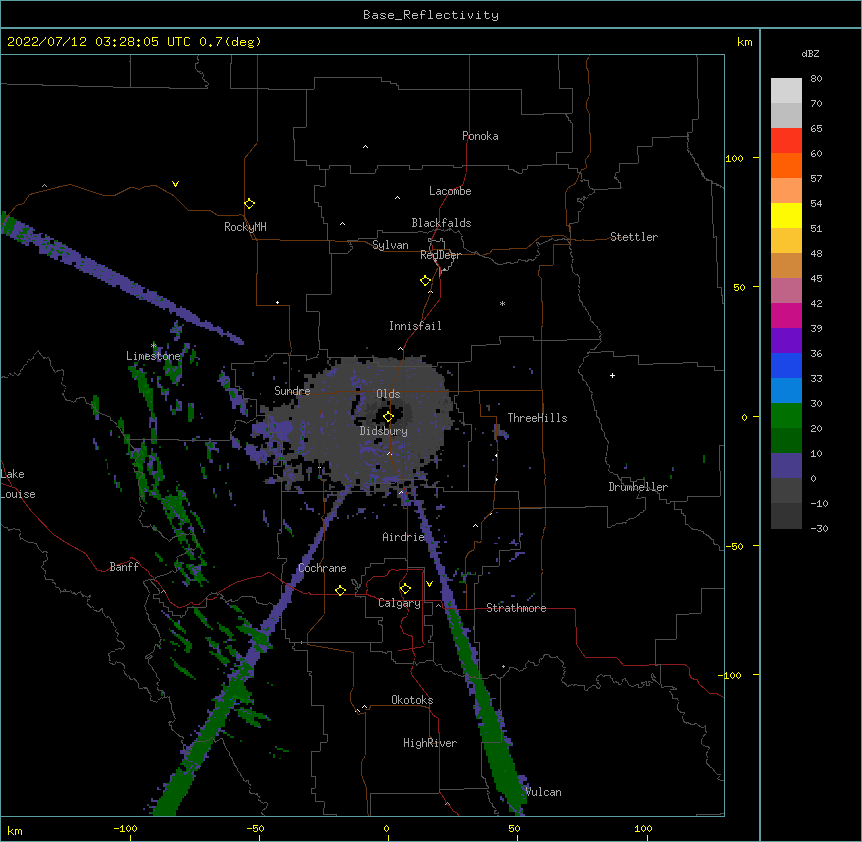Click the white plus marker north of Drumheller
Screen dimensions: 862x842
pyautogui.click(x=612, y=375)
